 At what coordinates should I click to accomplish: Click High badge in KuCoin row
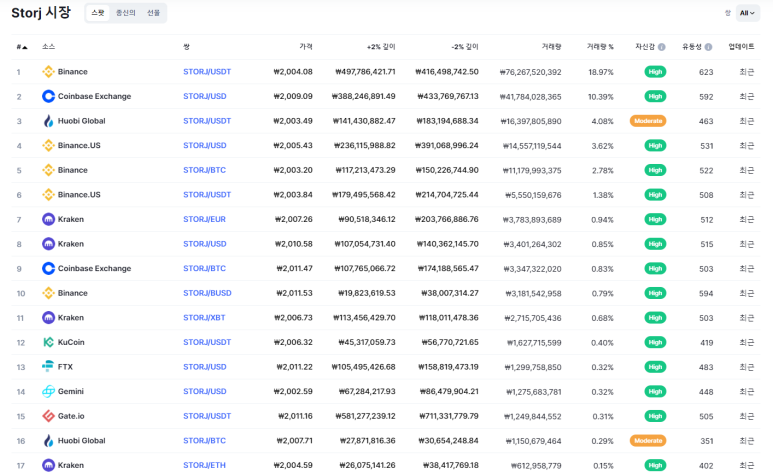pyautogui.click(x=655, y=342)
